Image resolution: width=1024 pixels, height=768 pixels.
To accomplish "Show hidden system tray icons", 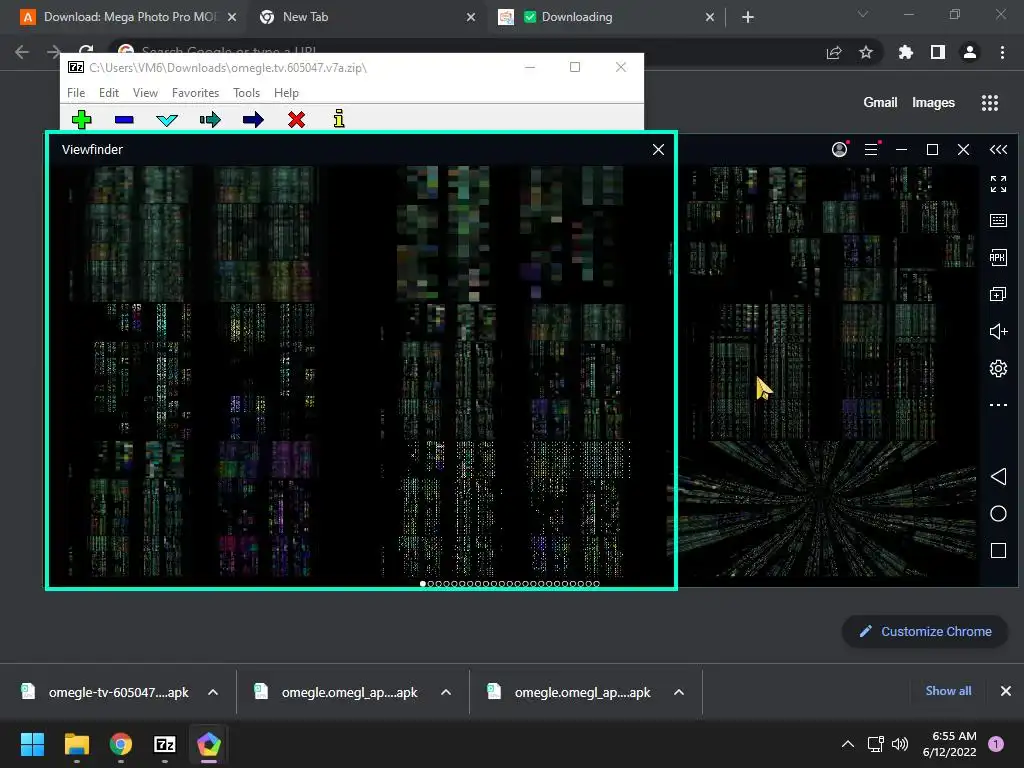I will (x=848, y=744).
